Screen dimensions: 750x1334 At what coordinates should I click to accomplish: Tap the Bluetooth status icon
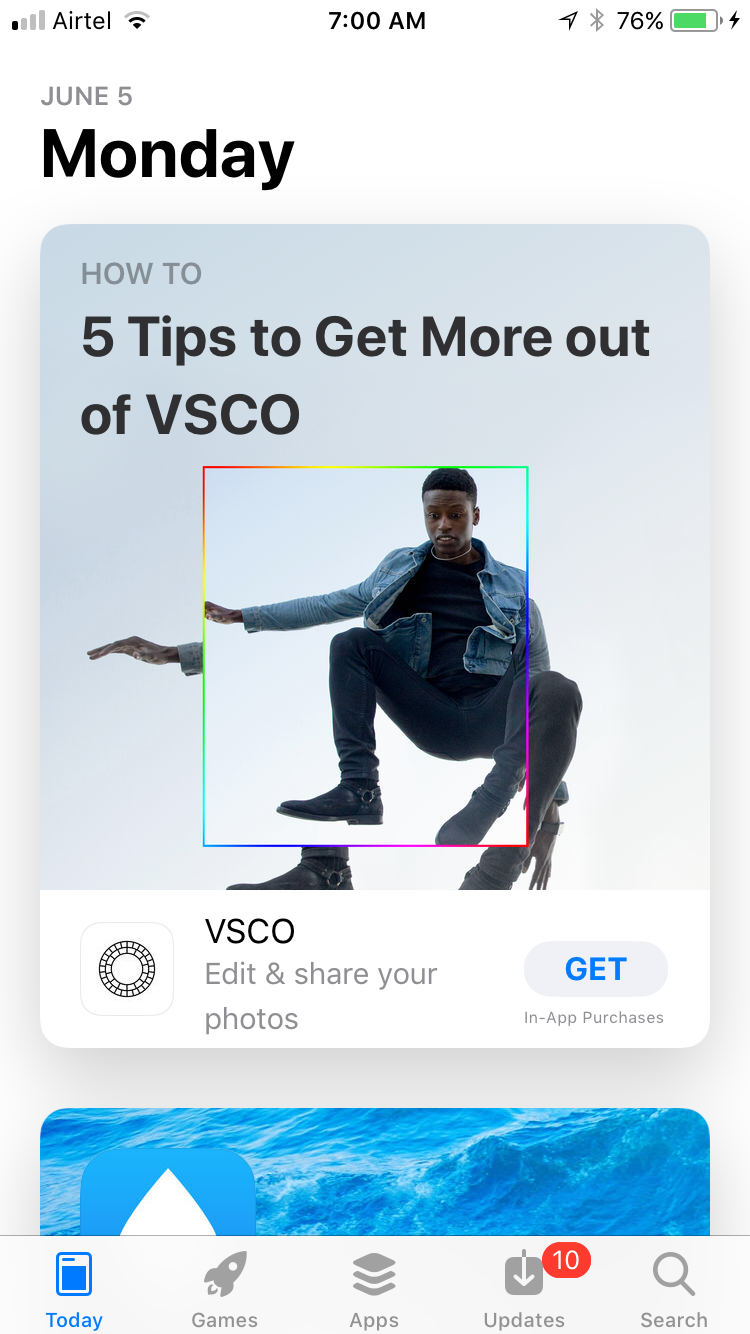click(597, 21)
